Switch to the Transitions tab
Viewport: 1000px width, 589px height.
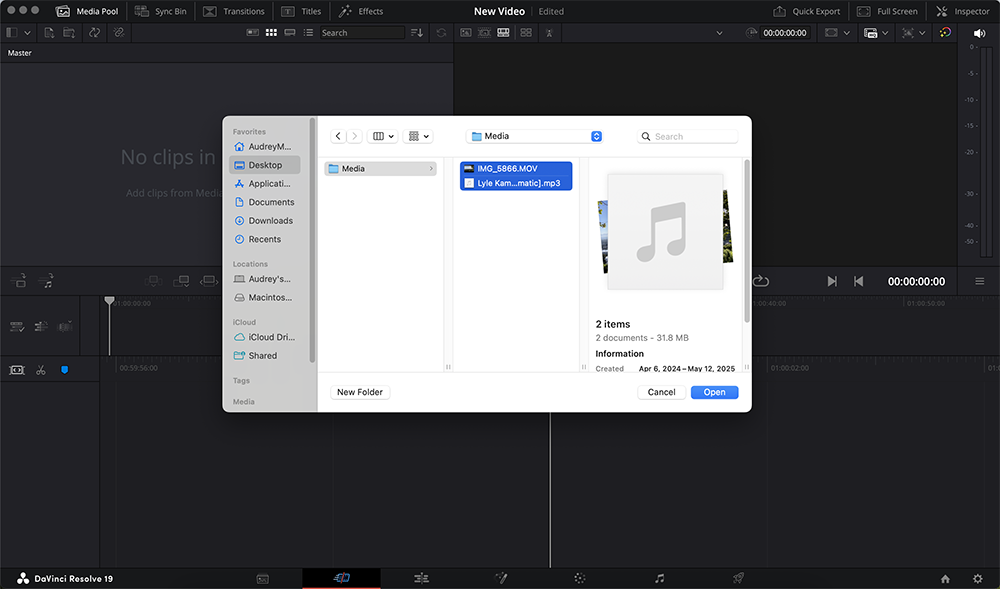tap(233, 11)
